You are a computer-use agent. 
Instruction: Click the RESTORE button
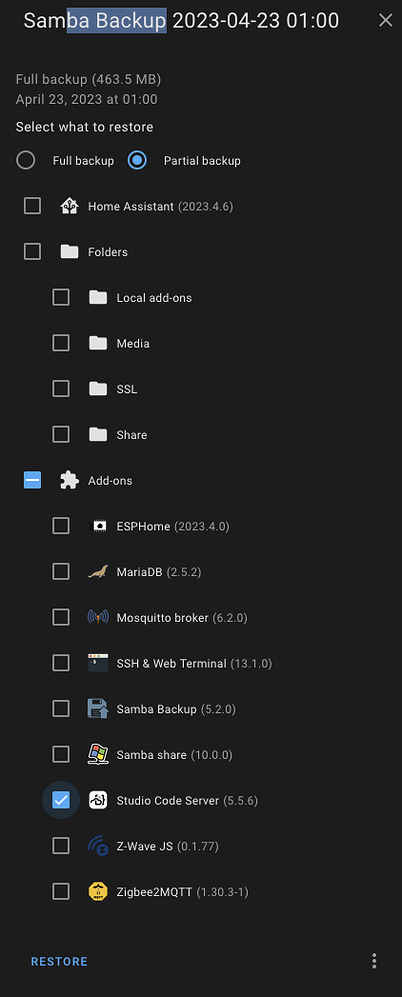pyautogui.click(x=59, y=961)
